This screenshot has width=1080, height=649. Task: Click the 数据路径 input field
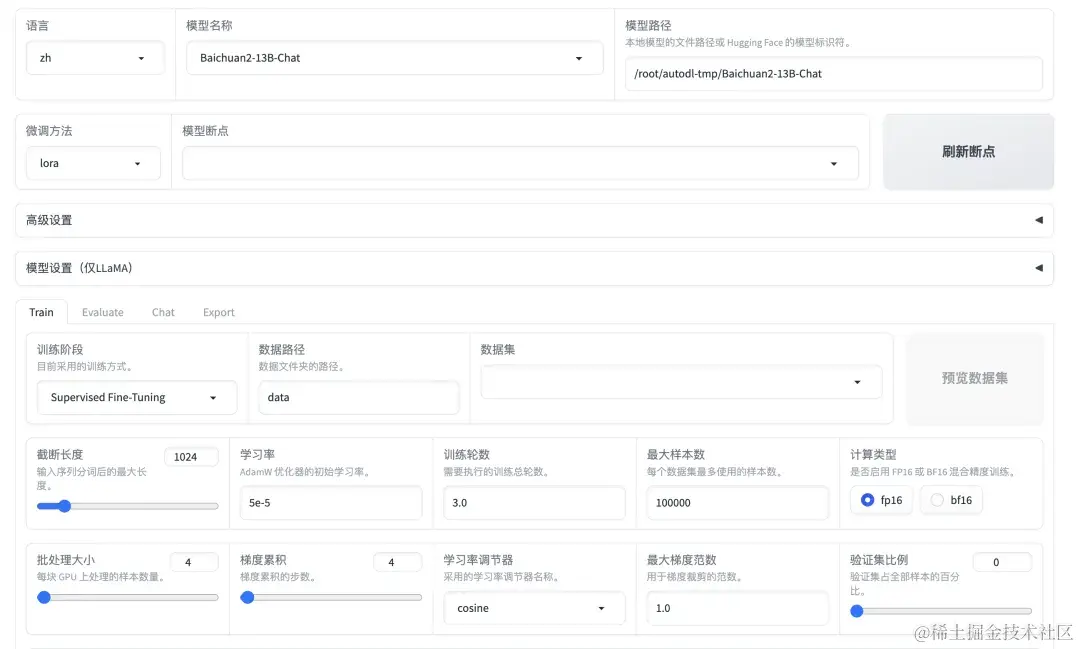tap(359, 398)
